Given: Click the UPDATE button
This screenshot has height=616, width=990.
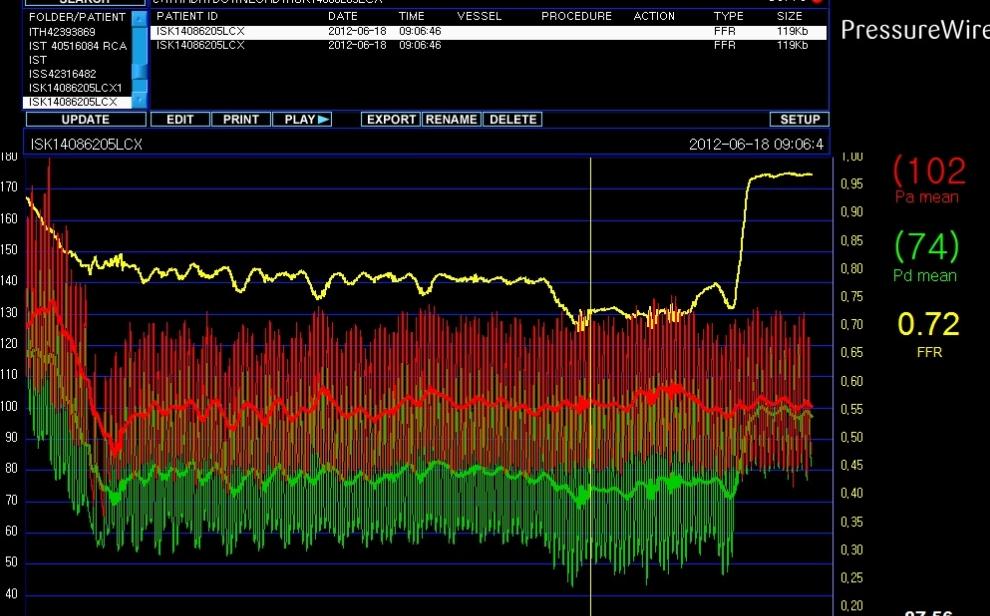Looking at the screenshot, I should 86,119.
